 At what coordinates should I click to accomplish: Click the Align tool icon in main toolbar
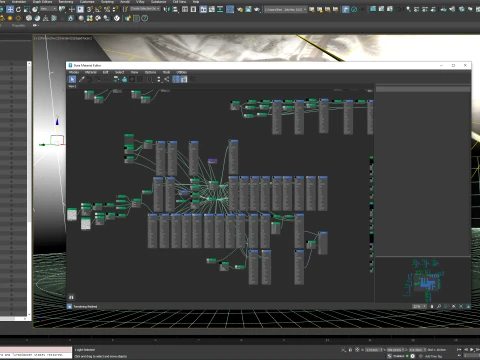point(175,9)
